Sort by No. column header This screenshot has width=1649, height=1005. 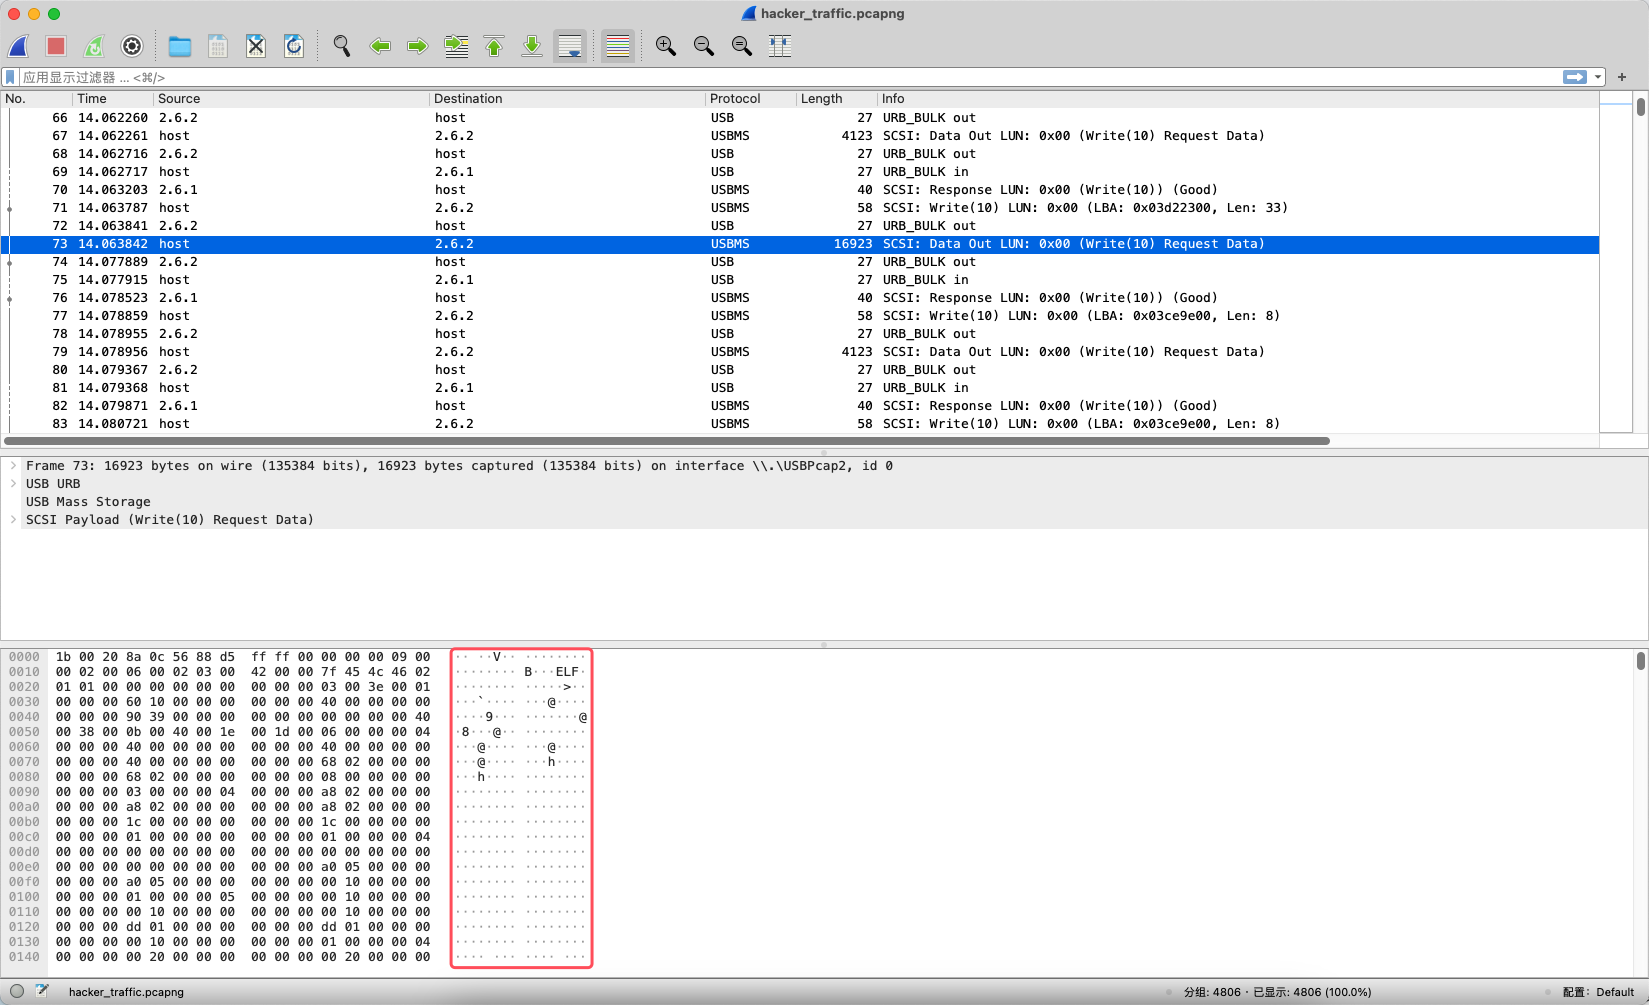tap(37, 99)
